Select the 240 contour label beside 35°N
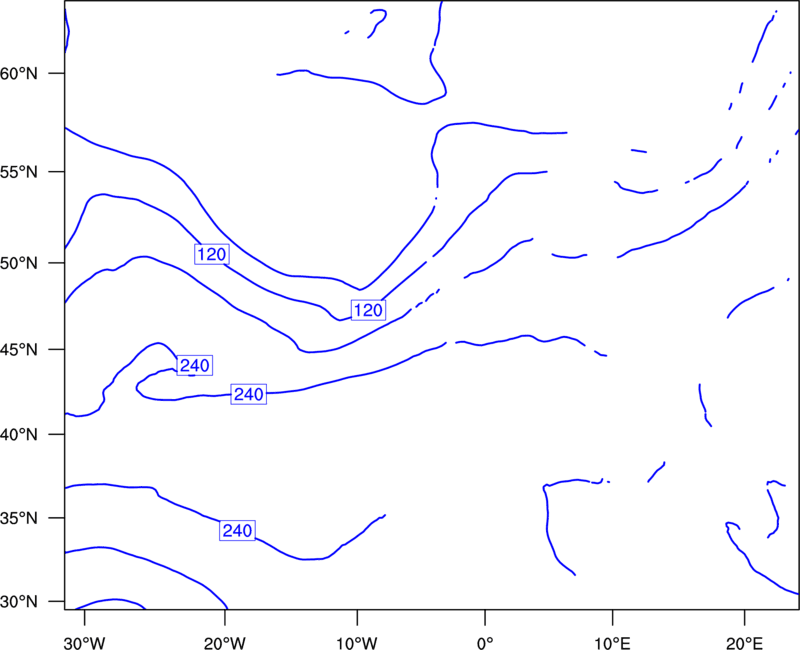The width and height of the screenshot is (800, 650). [x=237, y=531]
